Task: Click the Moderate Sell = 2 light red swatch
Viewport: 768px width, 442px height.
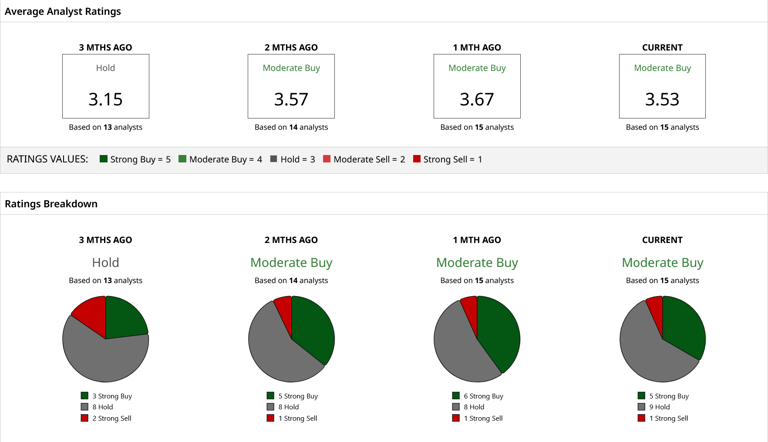Action: tap(327, 159)
